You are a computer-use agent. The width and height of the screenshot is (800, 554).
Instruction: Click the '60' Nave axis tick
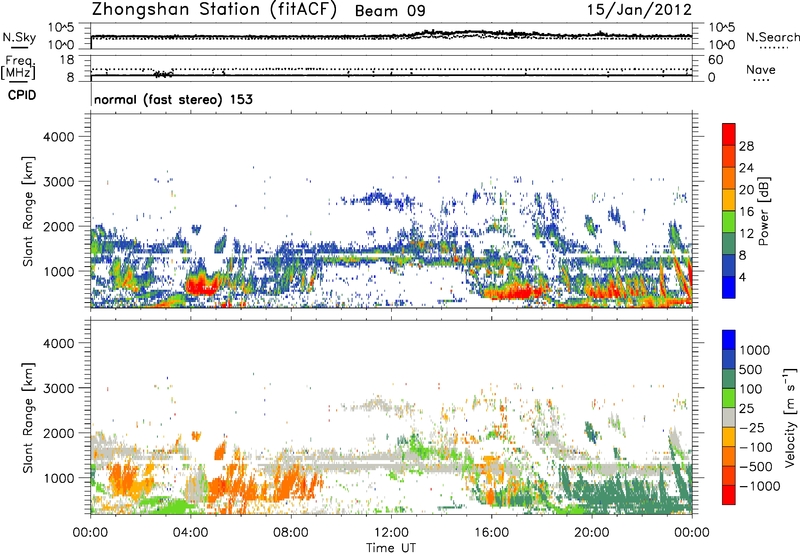tap(715, 60)
